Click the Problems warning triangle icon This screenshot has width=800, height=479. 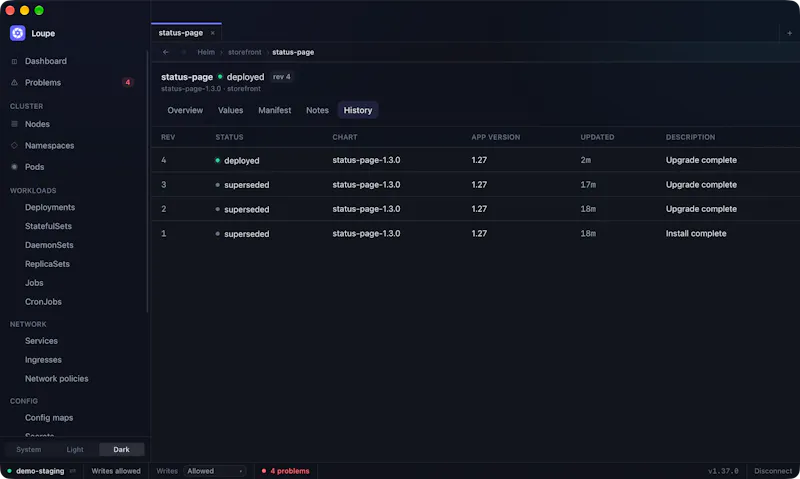click(x=14, y=83)
